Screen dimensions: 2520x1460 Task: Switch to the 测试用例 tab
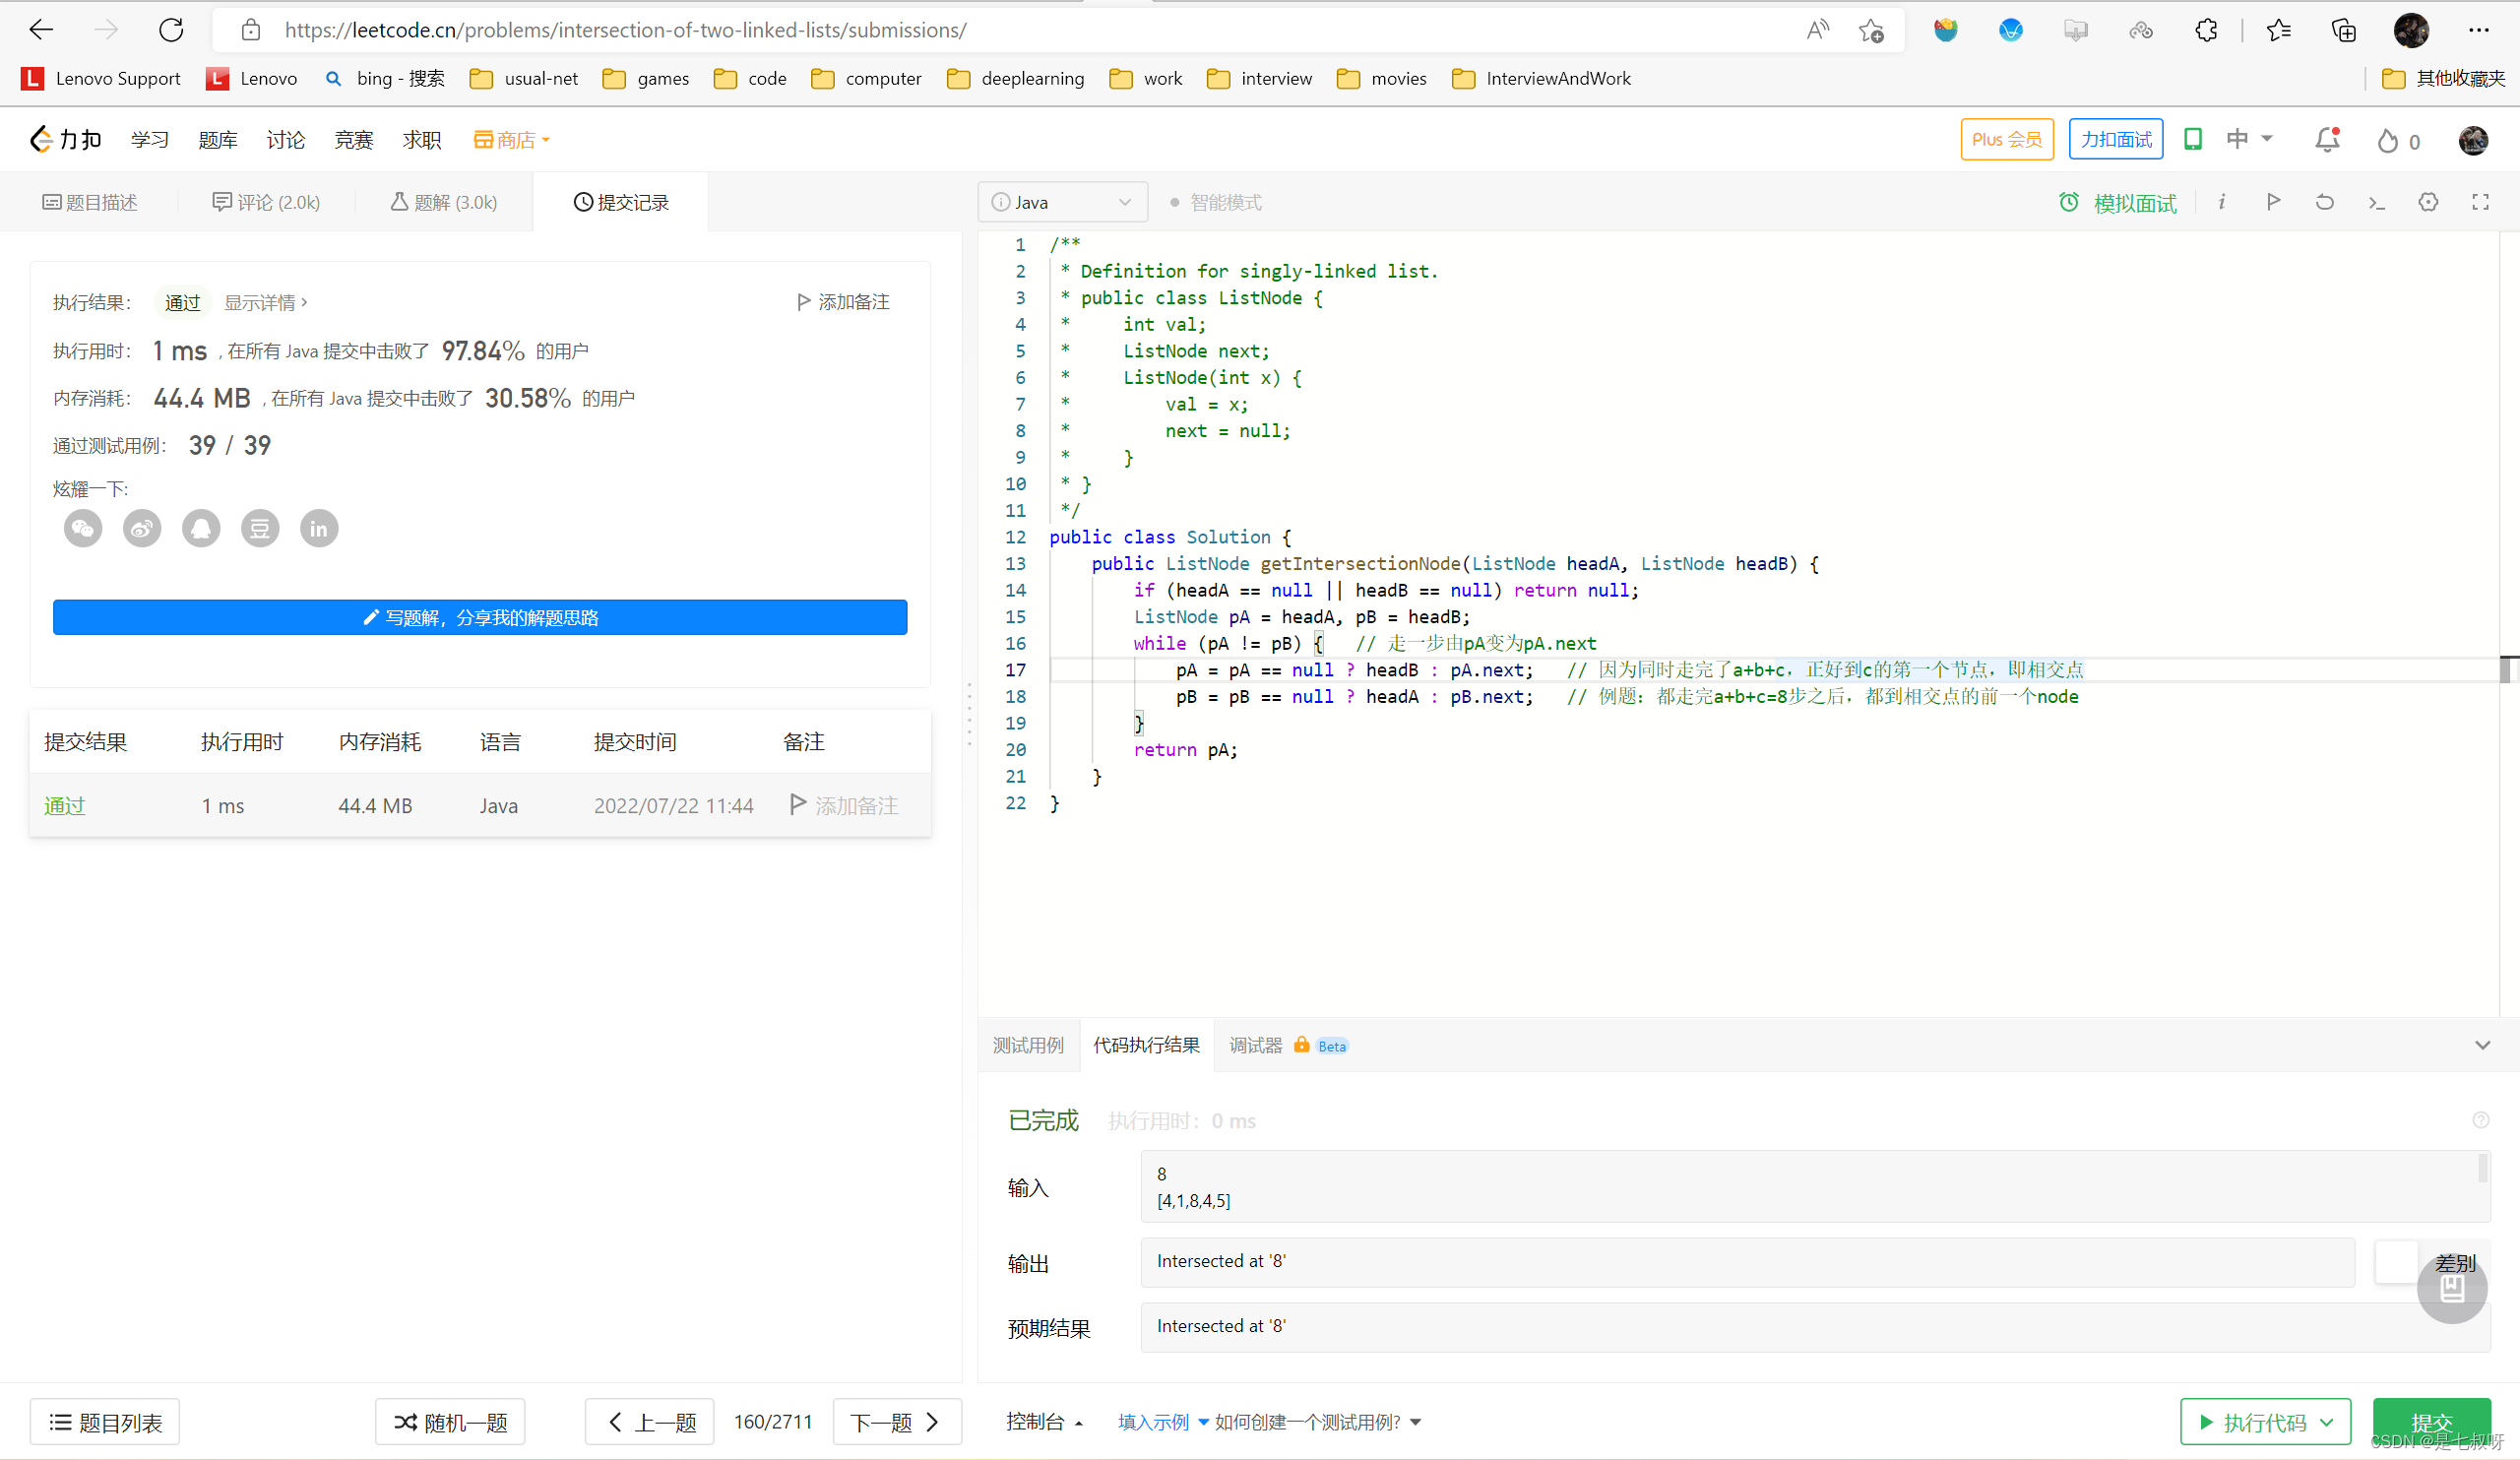(x=1028, y=1045)
